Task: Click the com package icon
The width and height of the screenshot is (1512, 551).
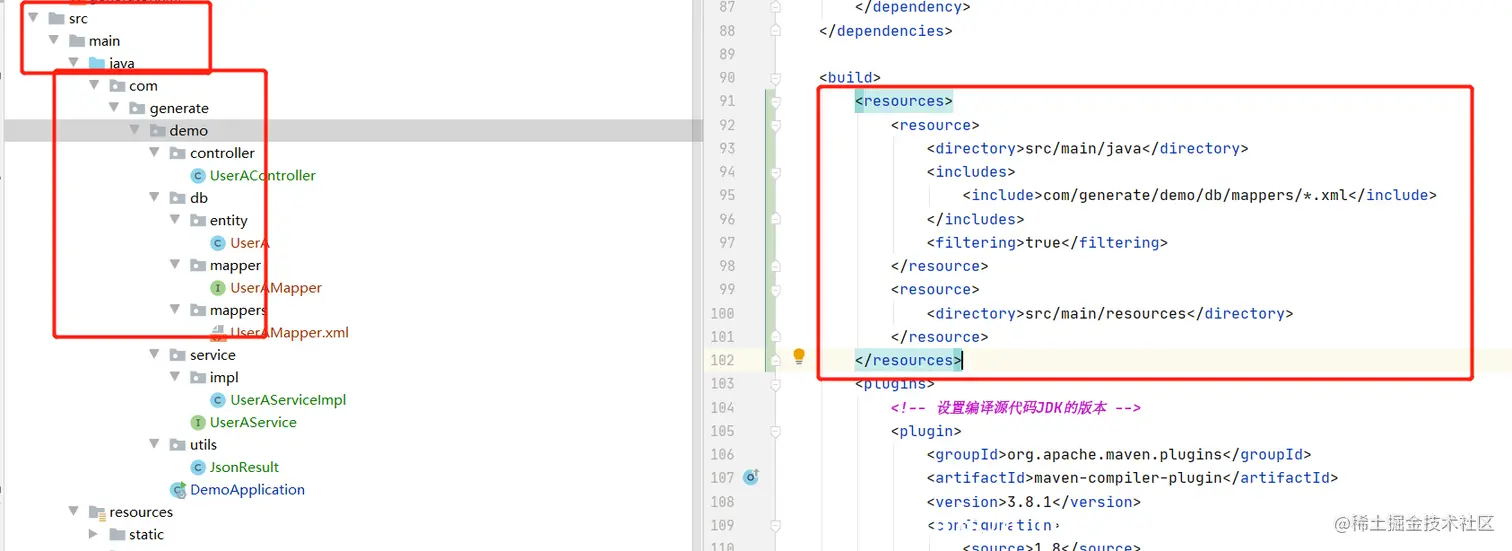Action: [117, 85]
